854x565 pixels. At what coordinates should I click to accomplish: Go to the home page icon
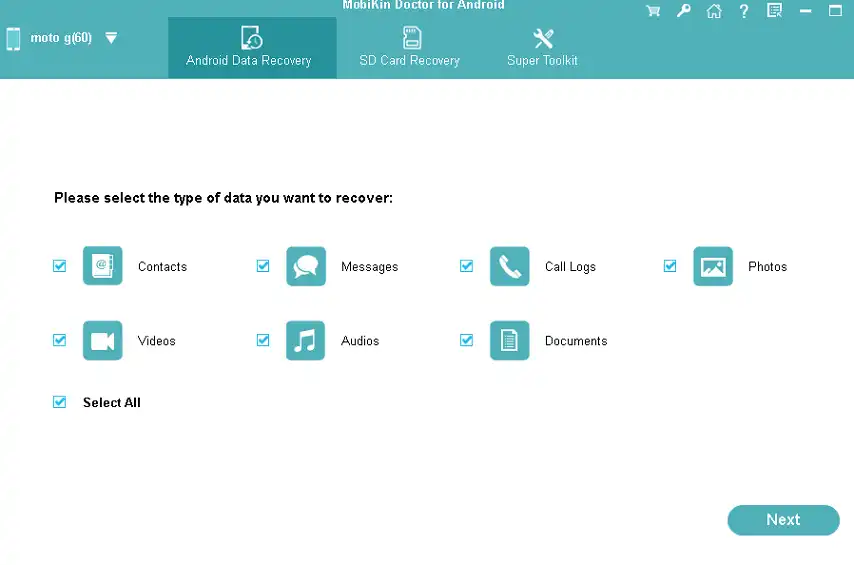[713, 11]
